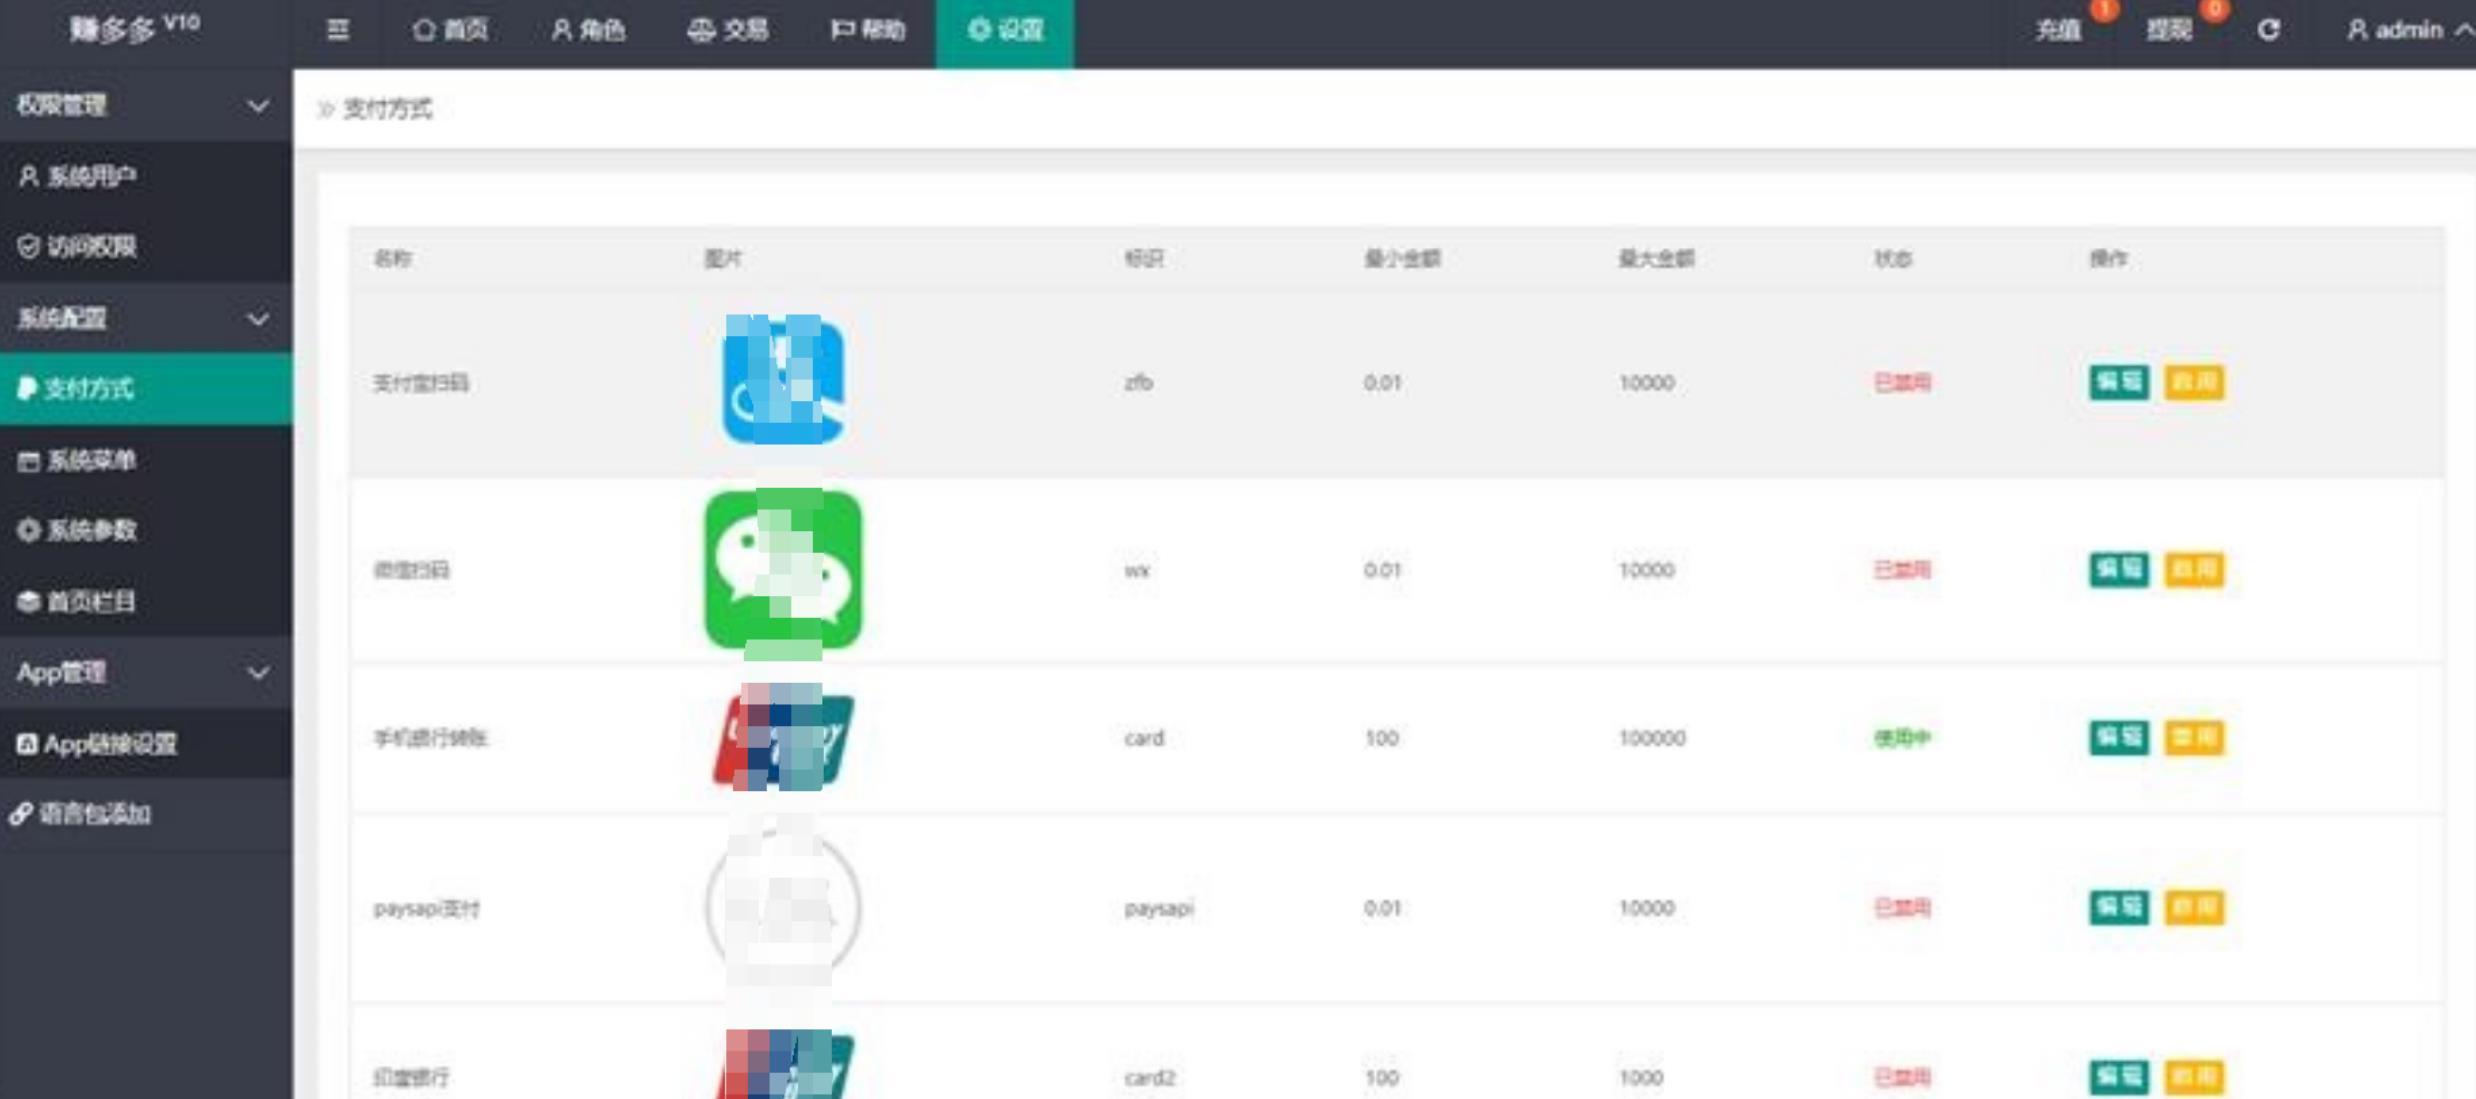
Task: Open the 帮助 tab
Action: click(x=867, y=30)
